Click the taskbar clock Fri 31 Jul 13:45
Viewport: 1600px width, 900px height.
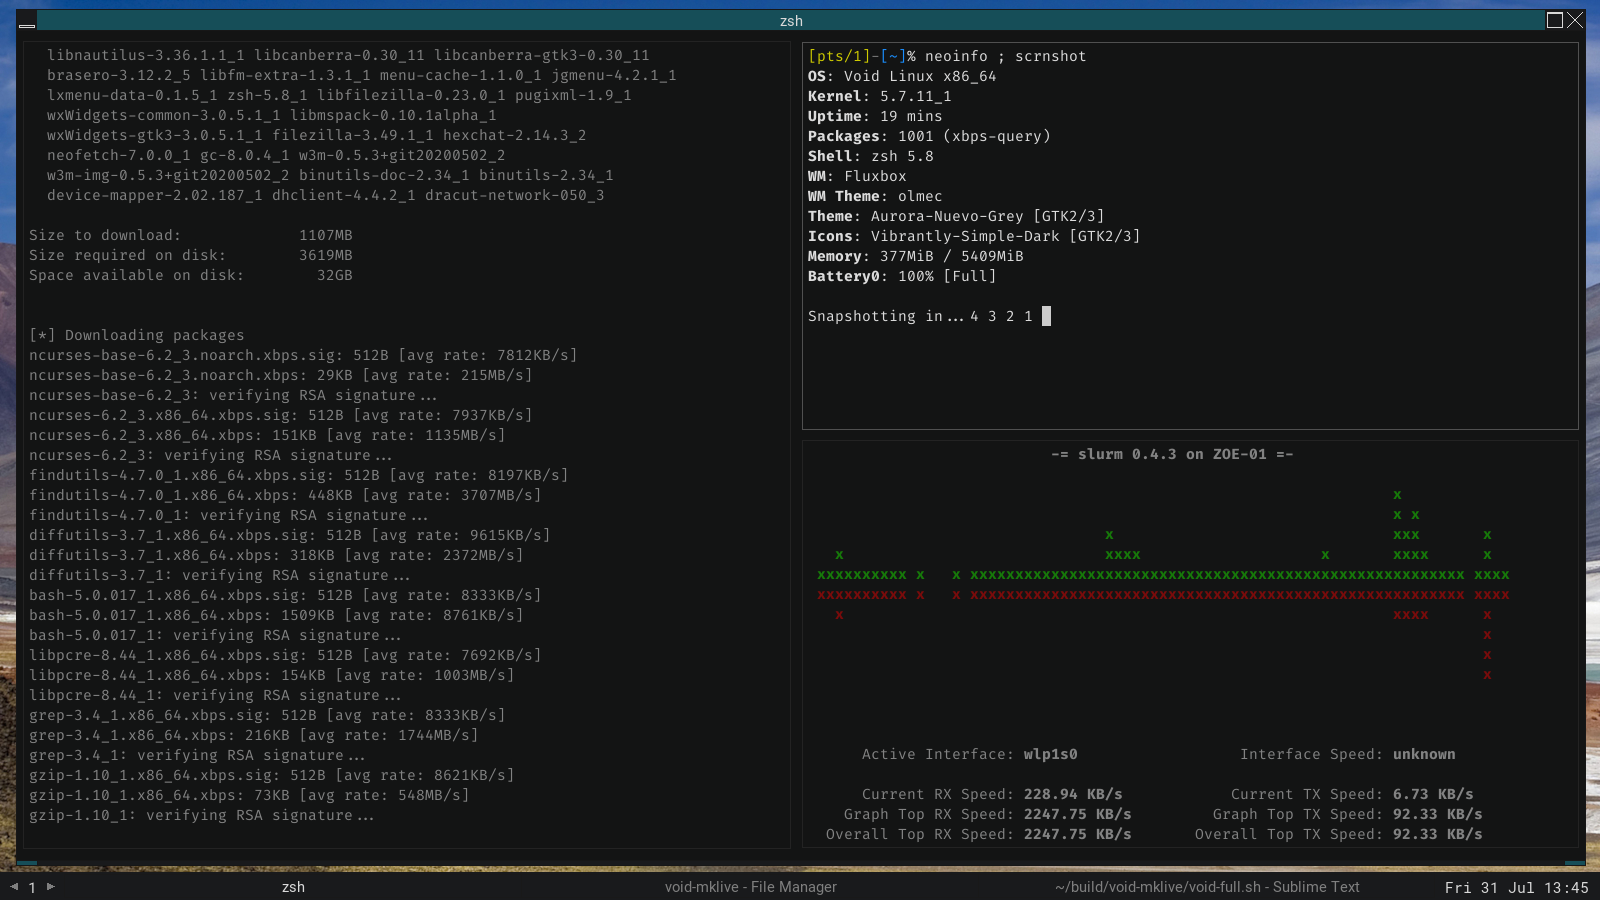(x=1516, y=888)
